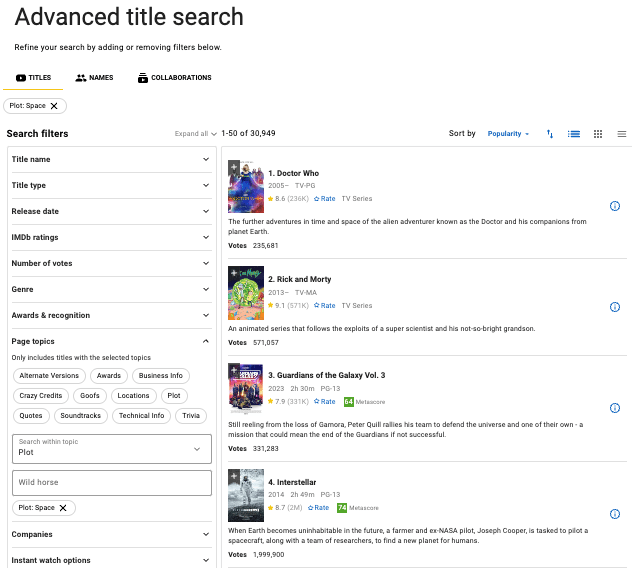Screen dimensions: 632x568
Task: Switch to detailed list view icon
Action: tap(574, 134)
